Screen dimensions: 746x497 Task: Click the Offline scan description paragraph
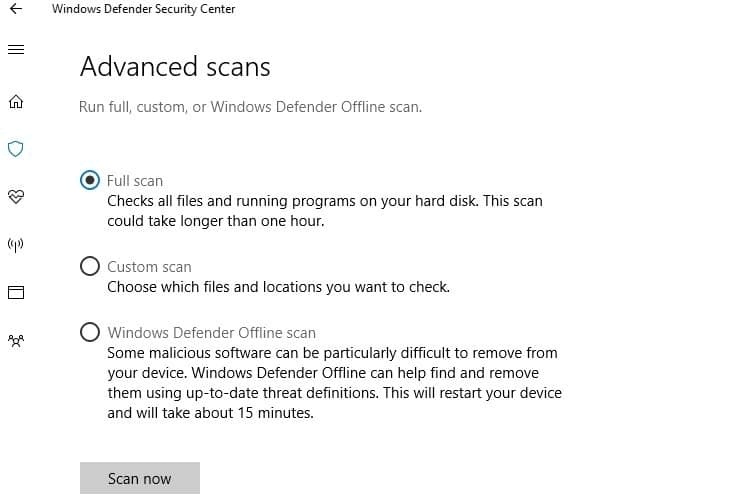coord(334,382)
